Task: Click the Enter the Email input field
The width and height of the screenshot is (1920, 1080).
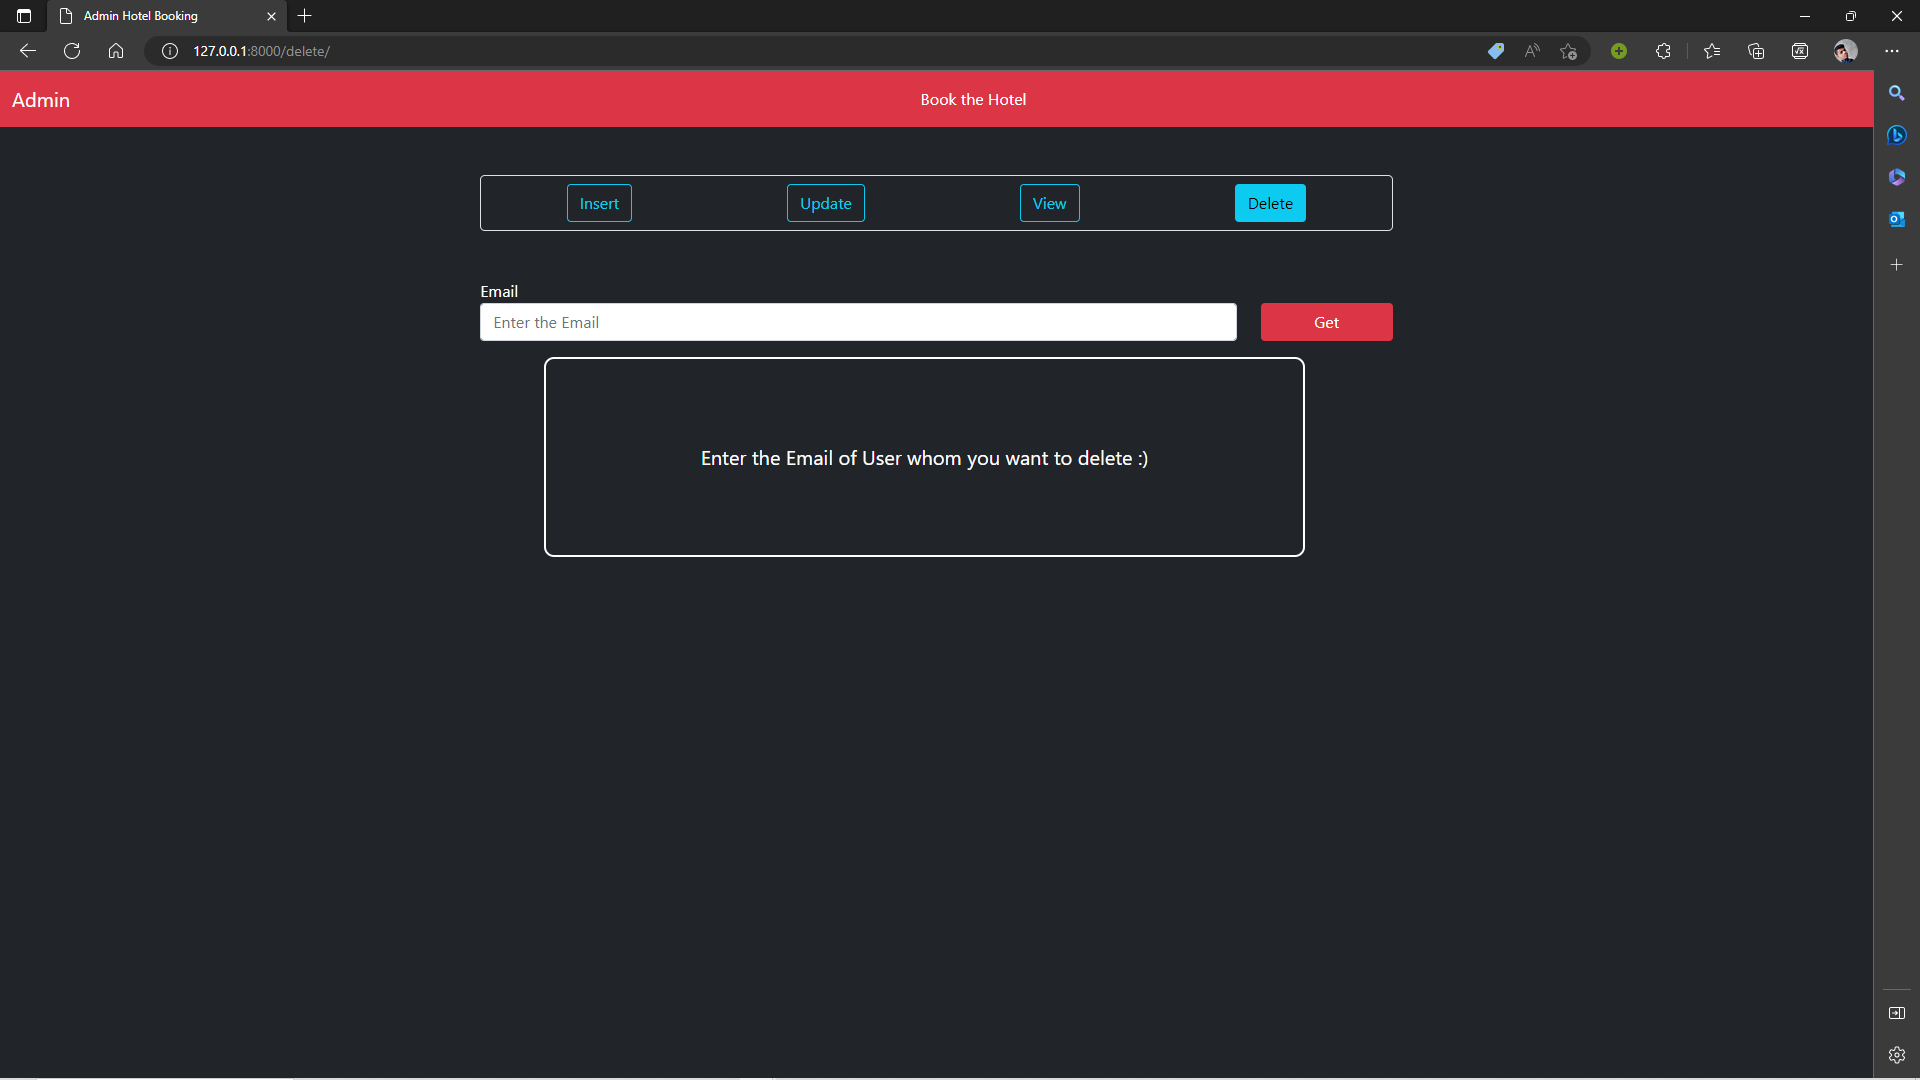Action: click(857, 322)
